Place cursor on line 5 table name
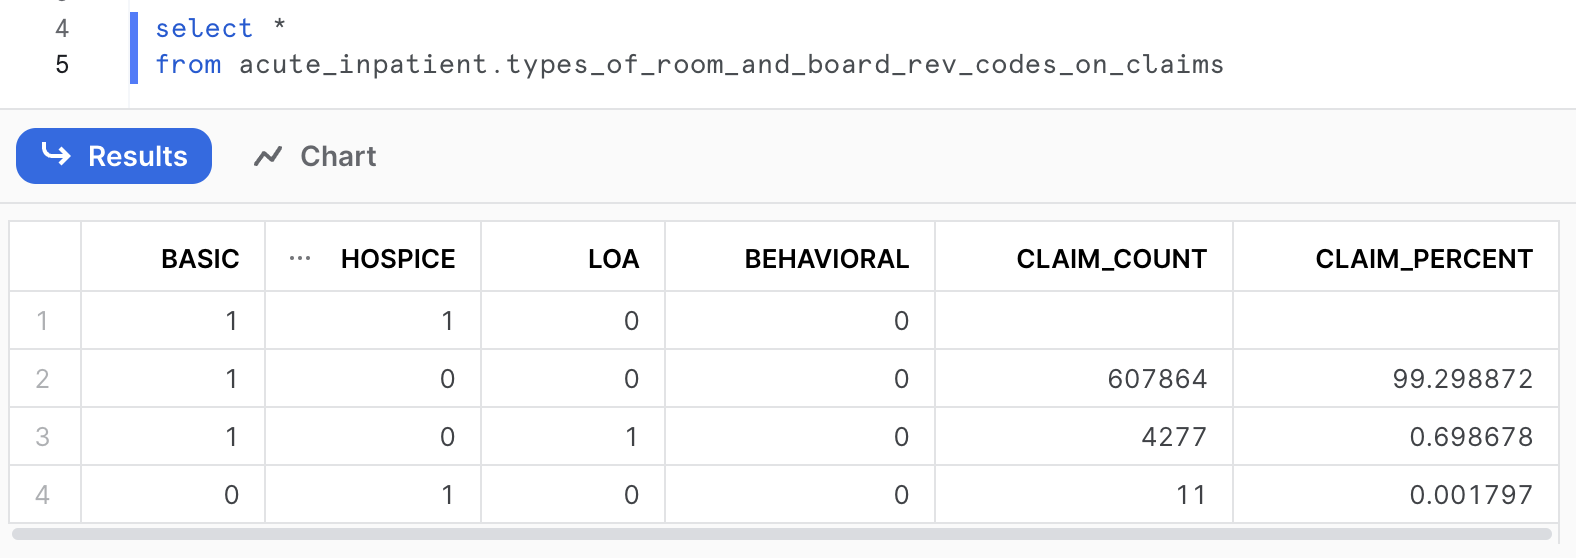Image resolution: width=1576 pixels, height=558 pixels. click(731, 65)
